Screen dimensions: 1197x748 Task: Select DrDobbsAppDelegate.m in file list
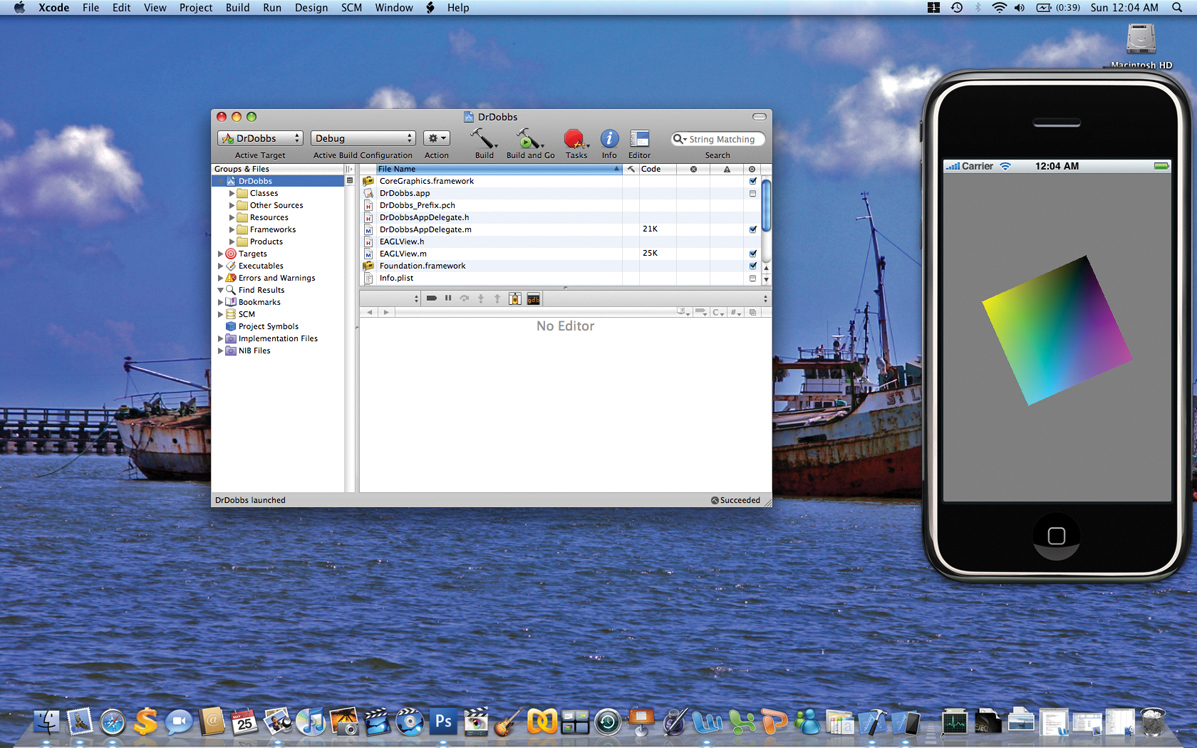pos(425,230)
